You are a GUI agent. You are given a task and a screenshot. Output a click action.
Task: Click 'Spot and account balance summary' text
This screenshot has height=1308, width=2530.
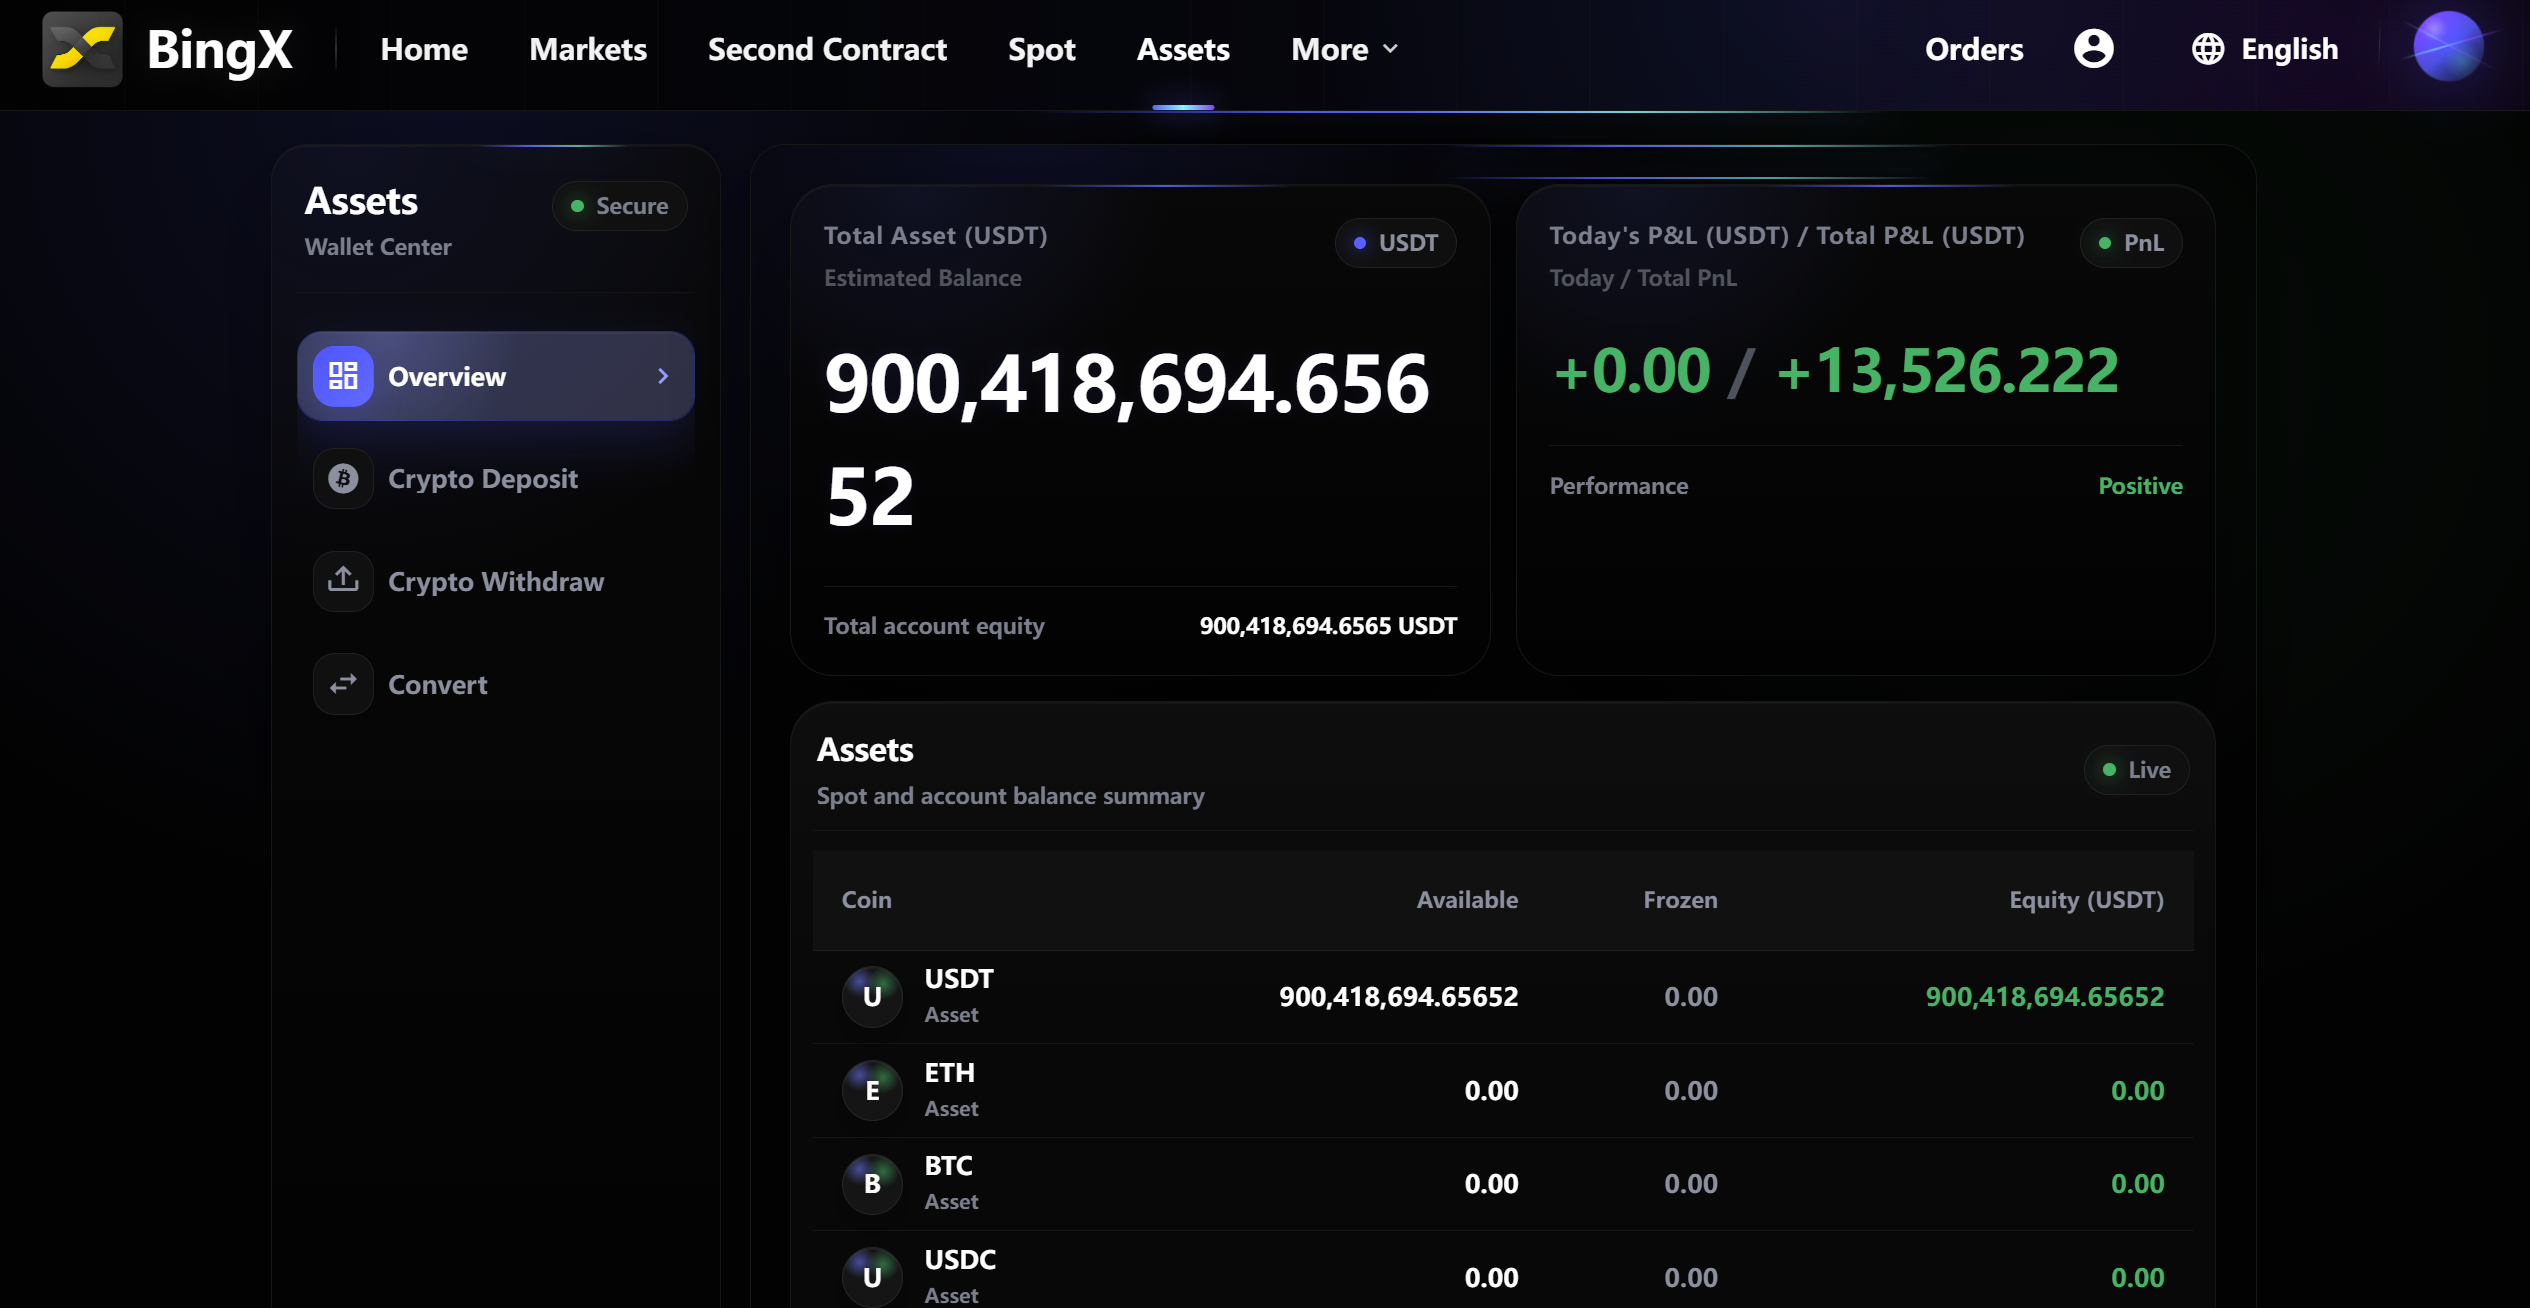pyautogui.click(x=1010, y=796)
